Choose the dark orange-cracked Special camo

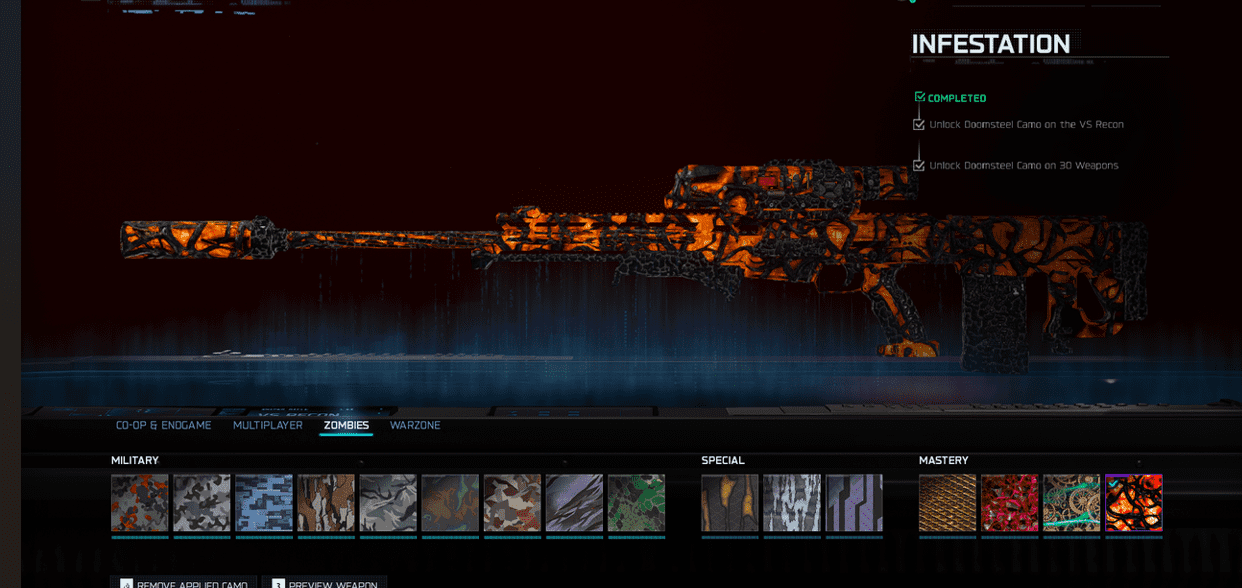[730, 502]
